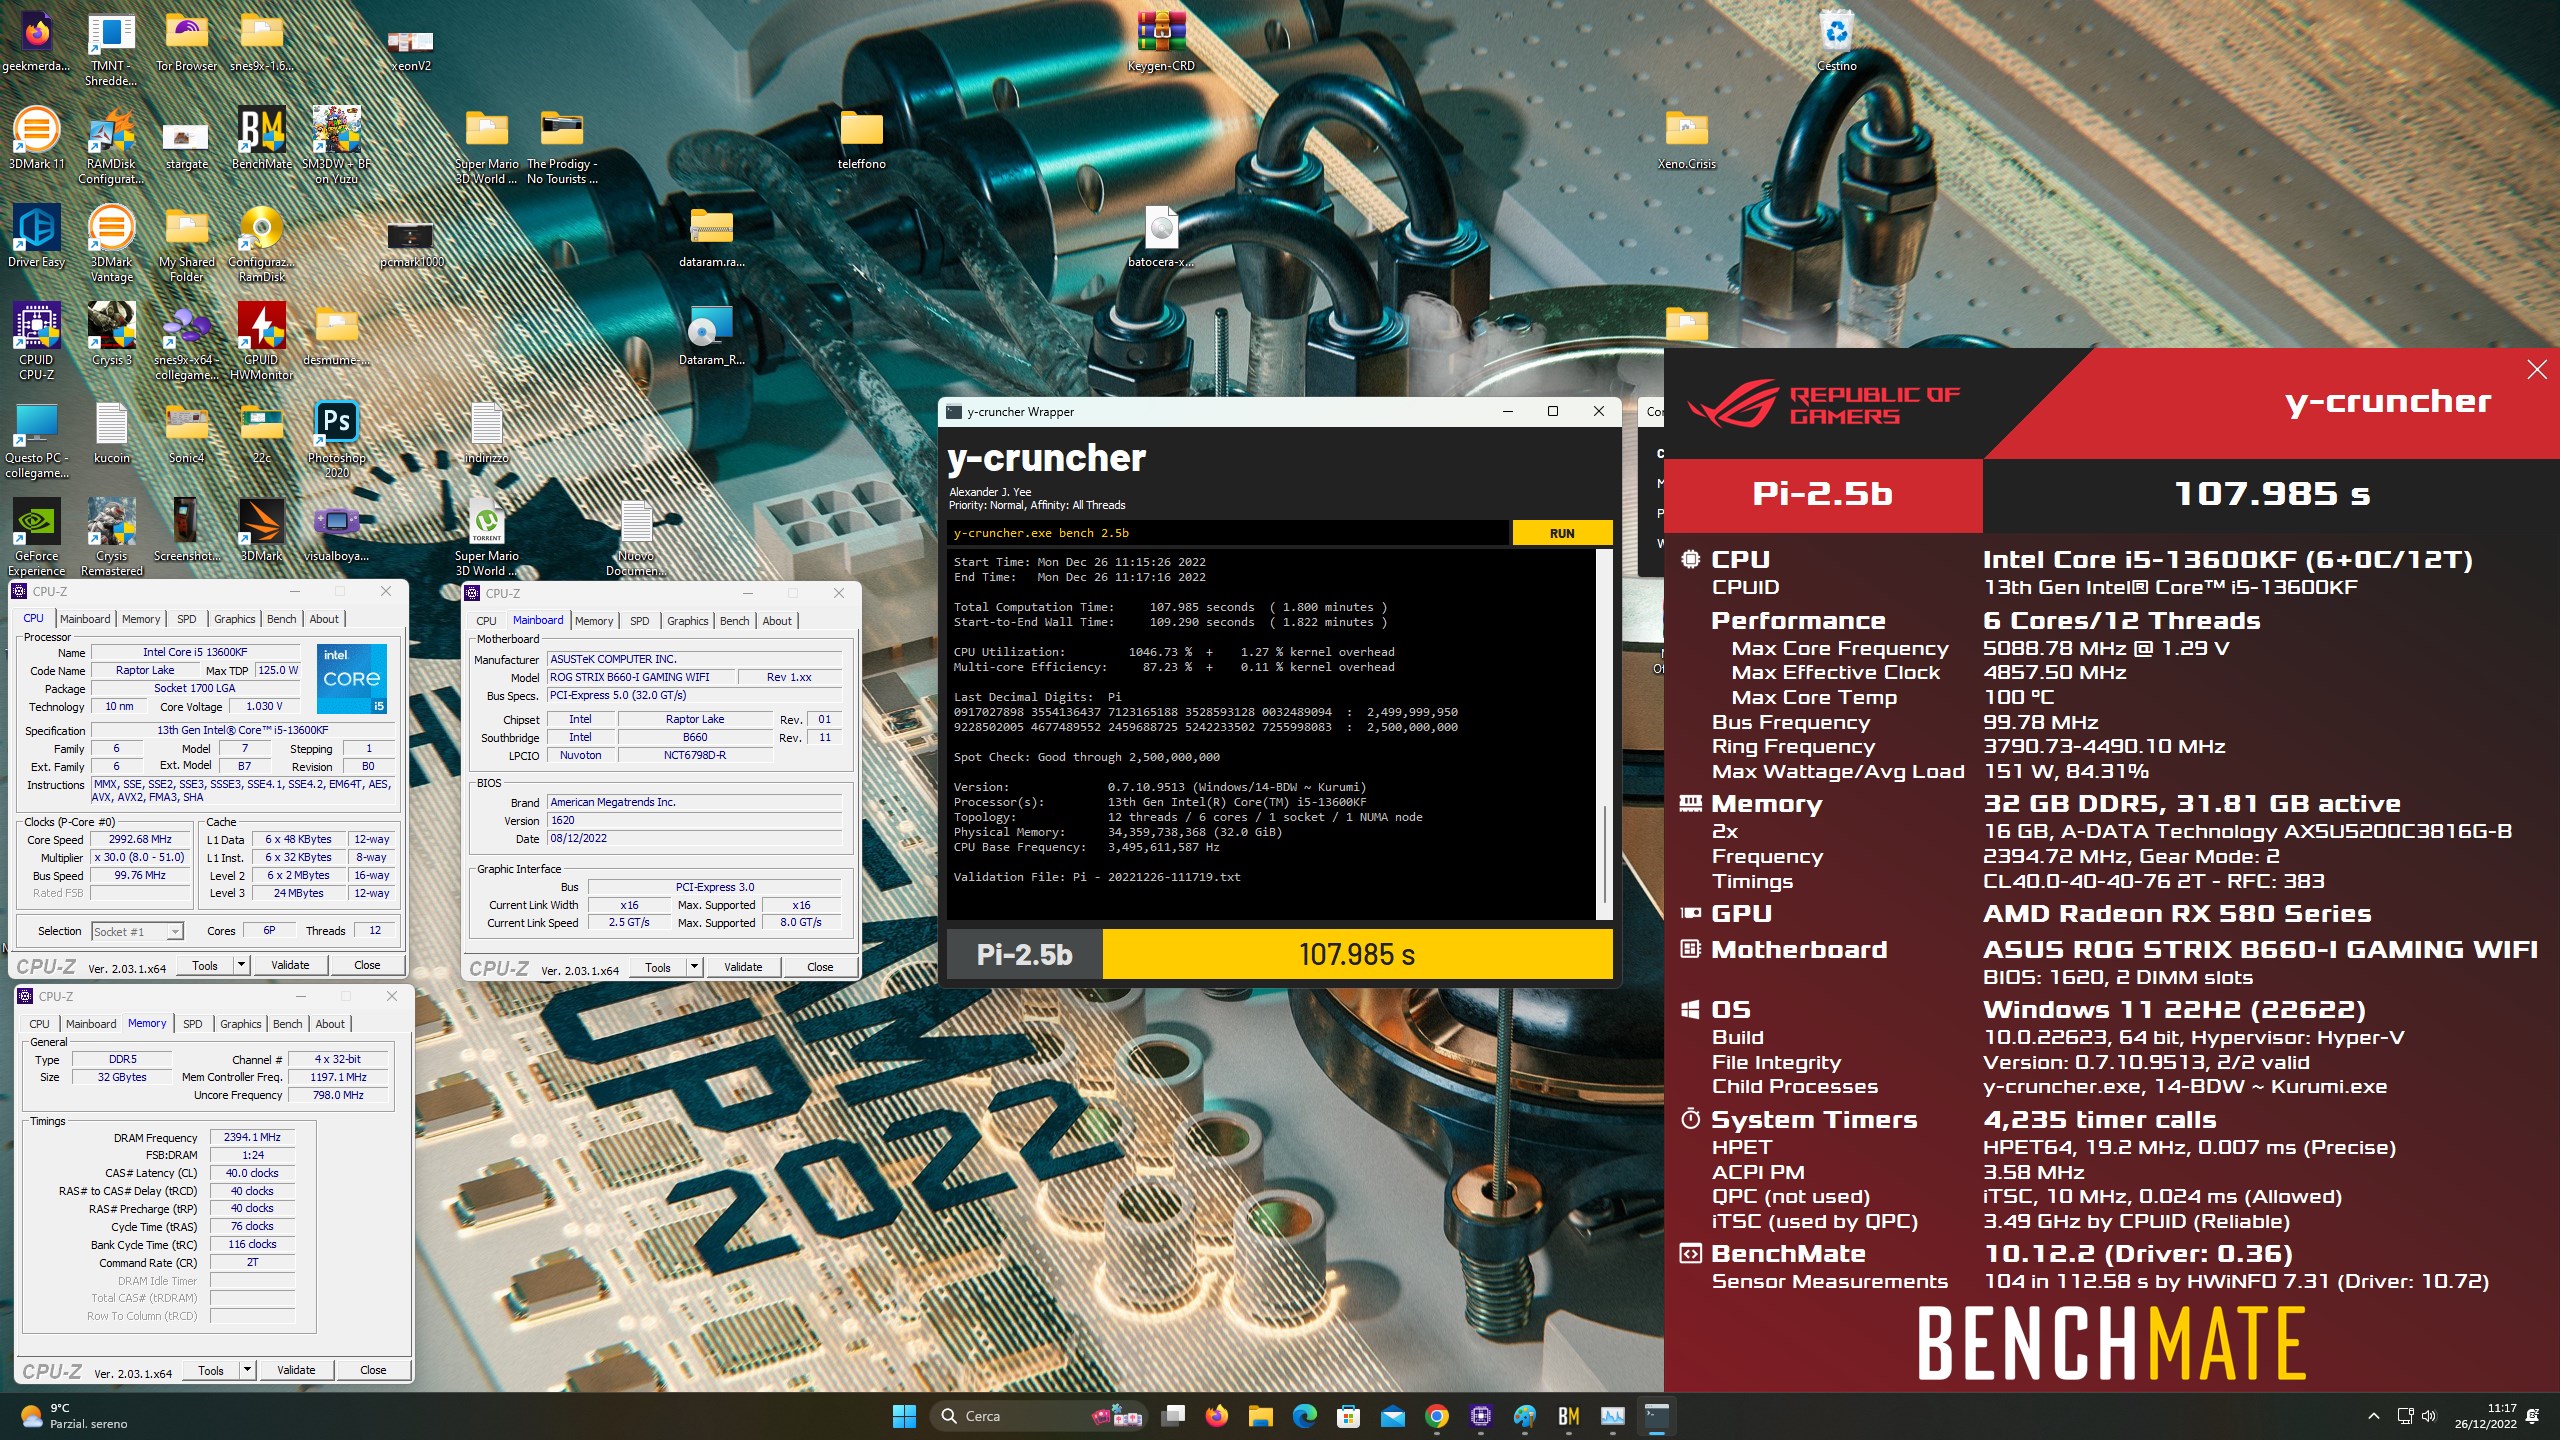
Task: Open the Tor Browser desktop icon
Action: point(186,42)
